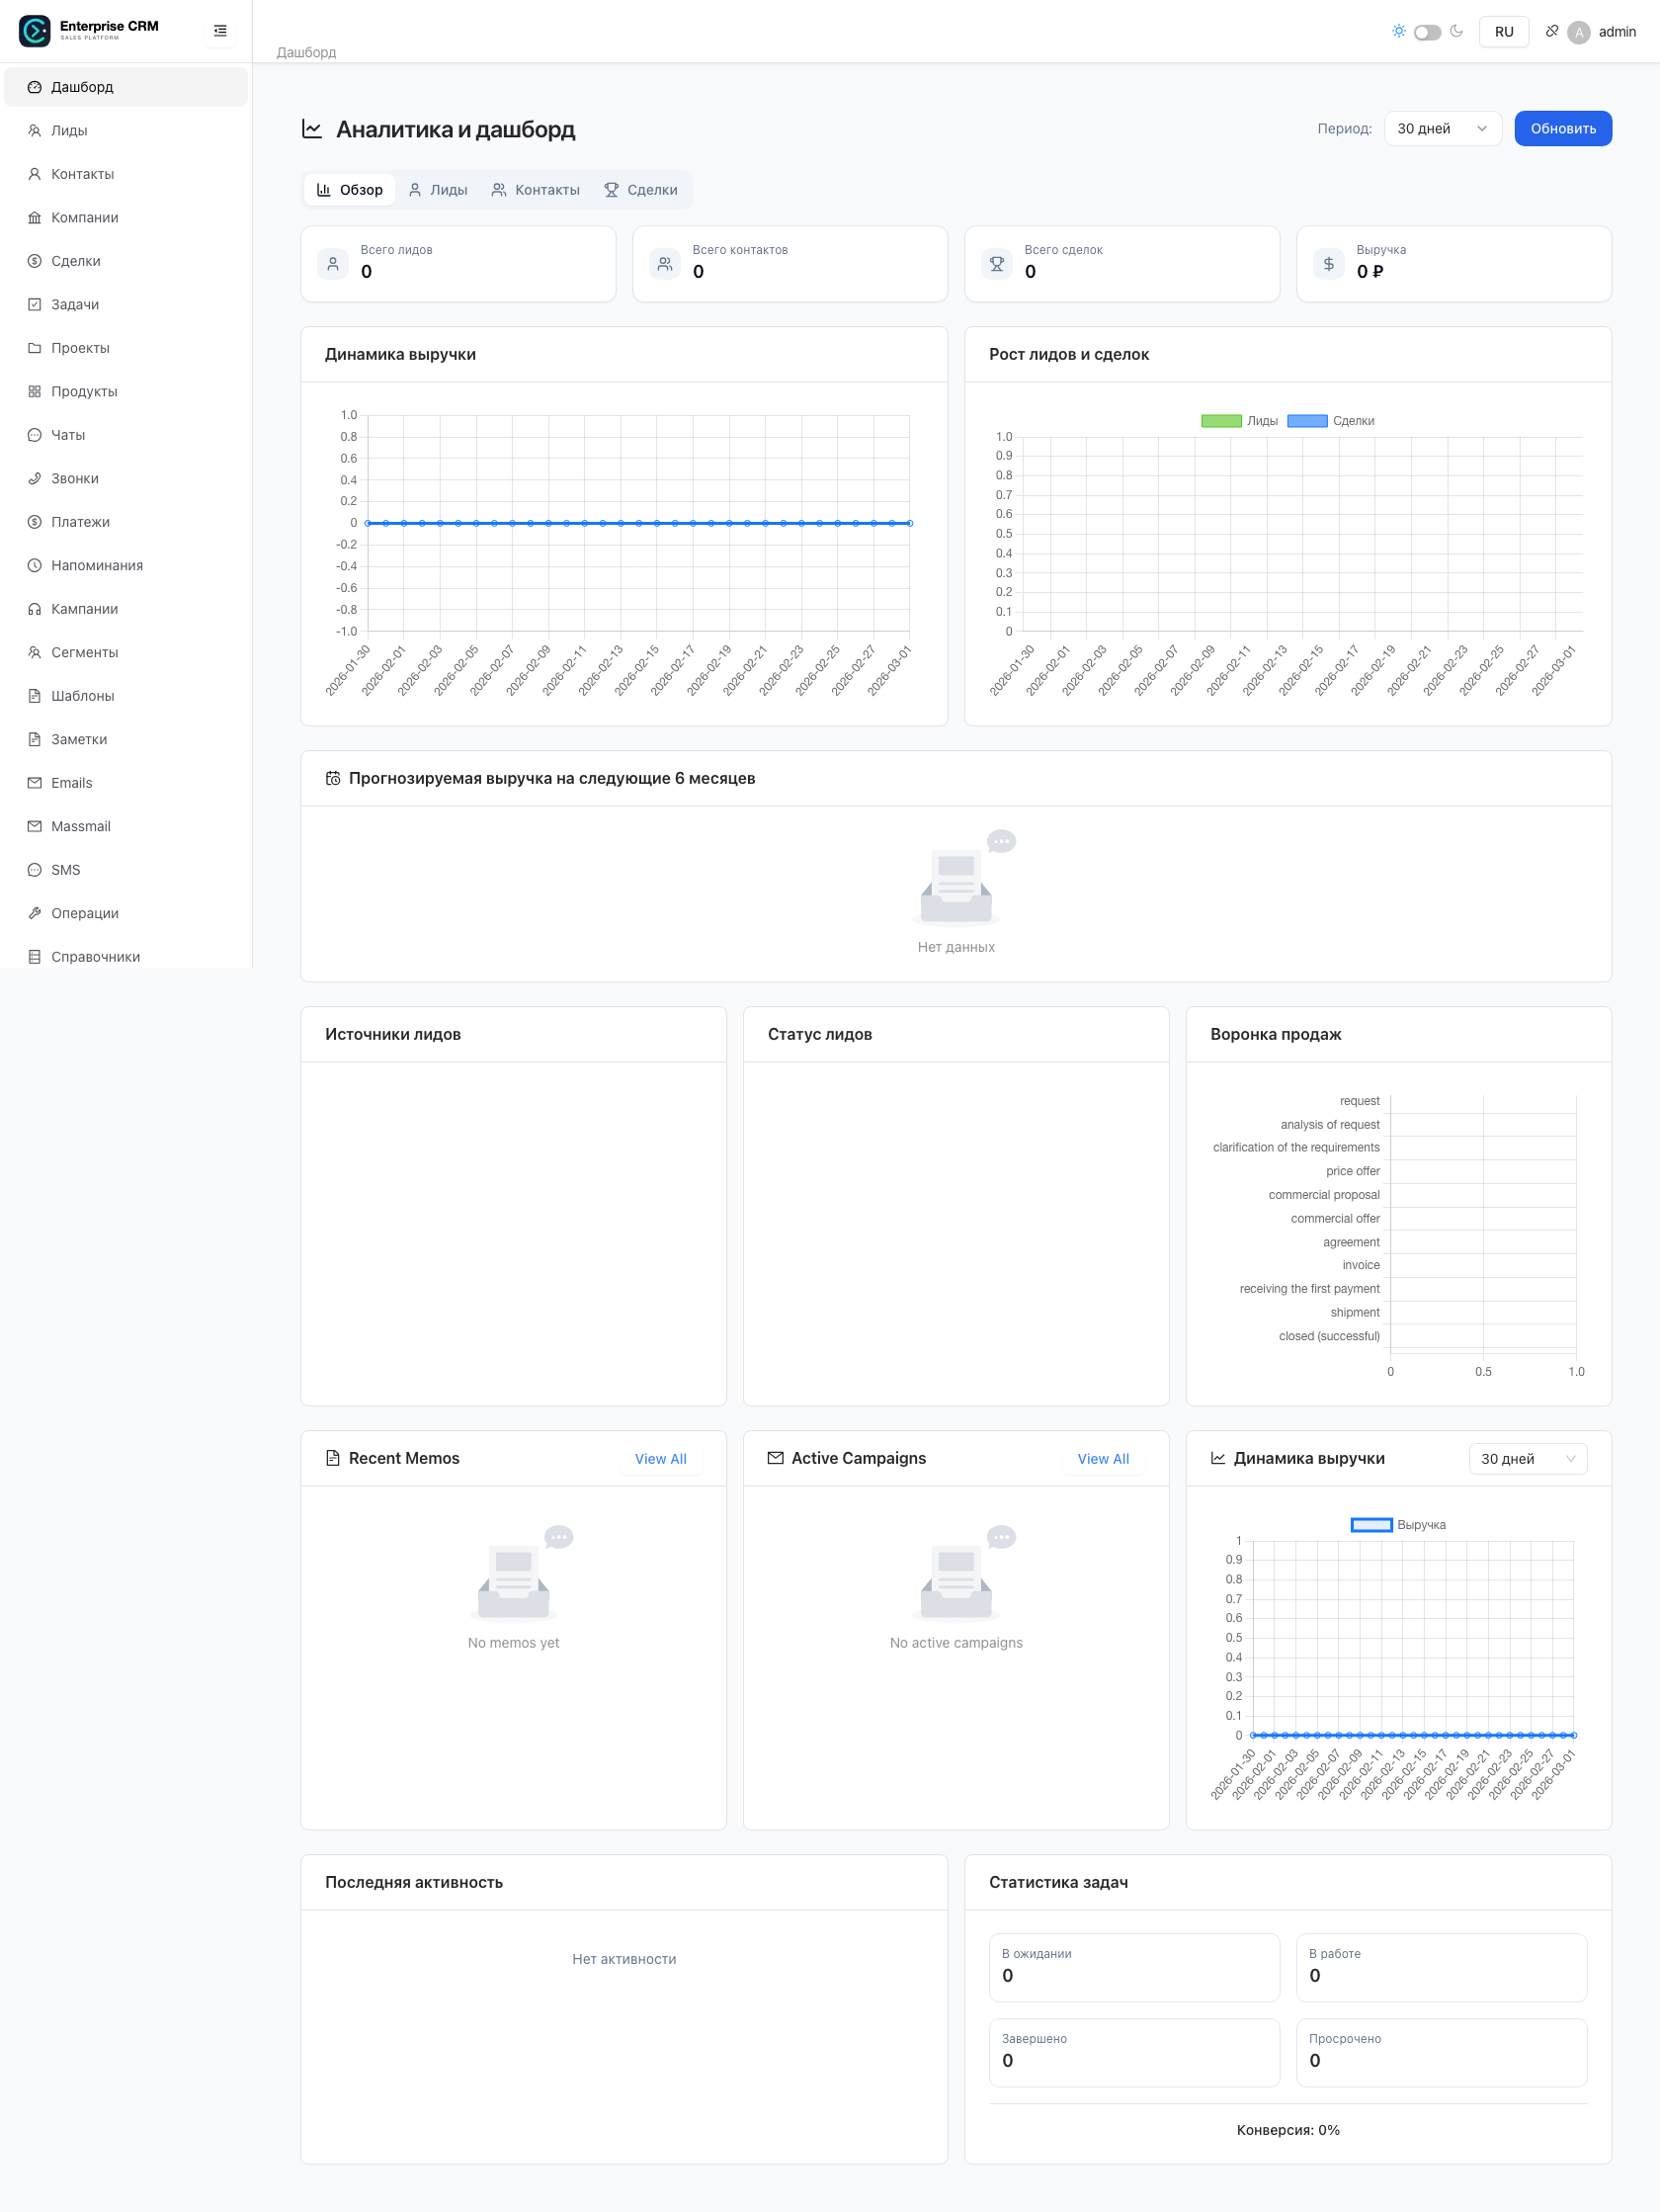Open the Период 30 дней dropdown
Image resolution: width=1660 pixels, height=2212 pixels.
point(1441,128)
